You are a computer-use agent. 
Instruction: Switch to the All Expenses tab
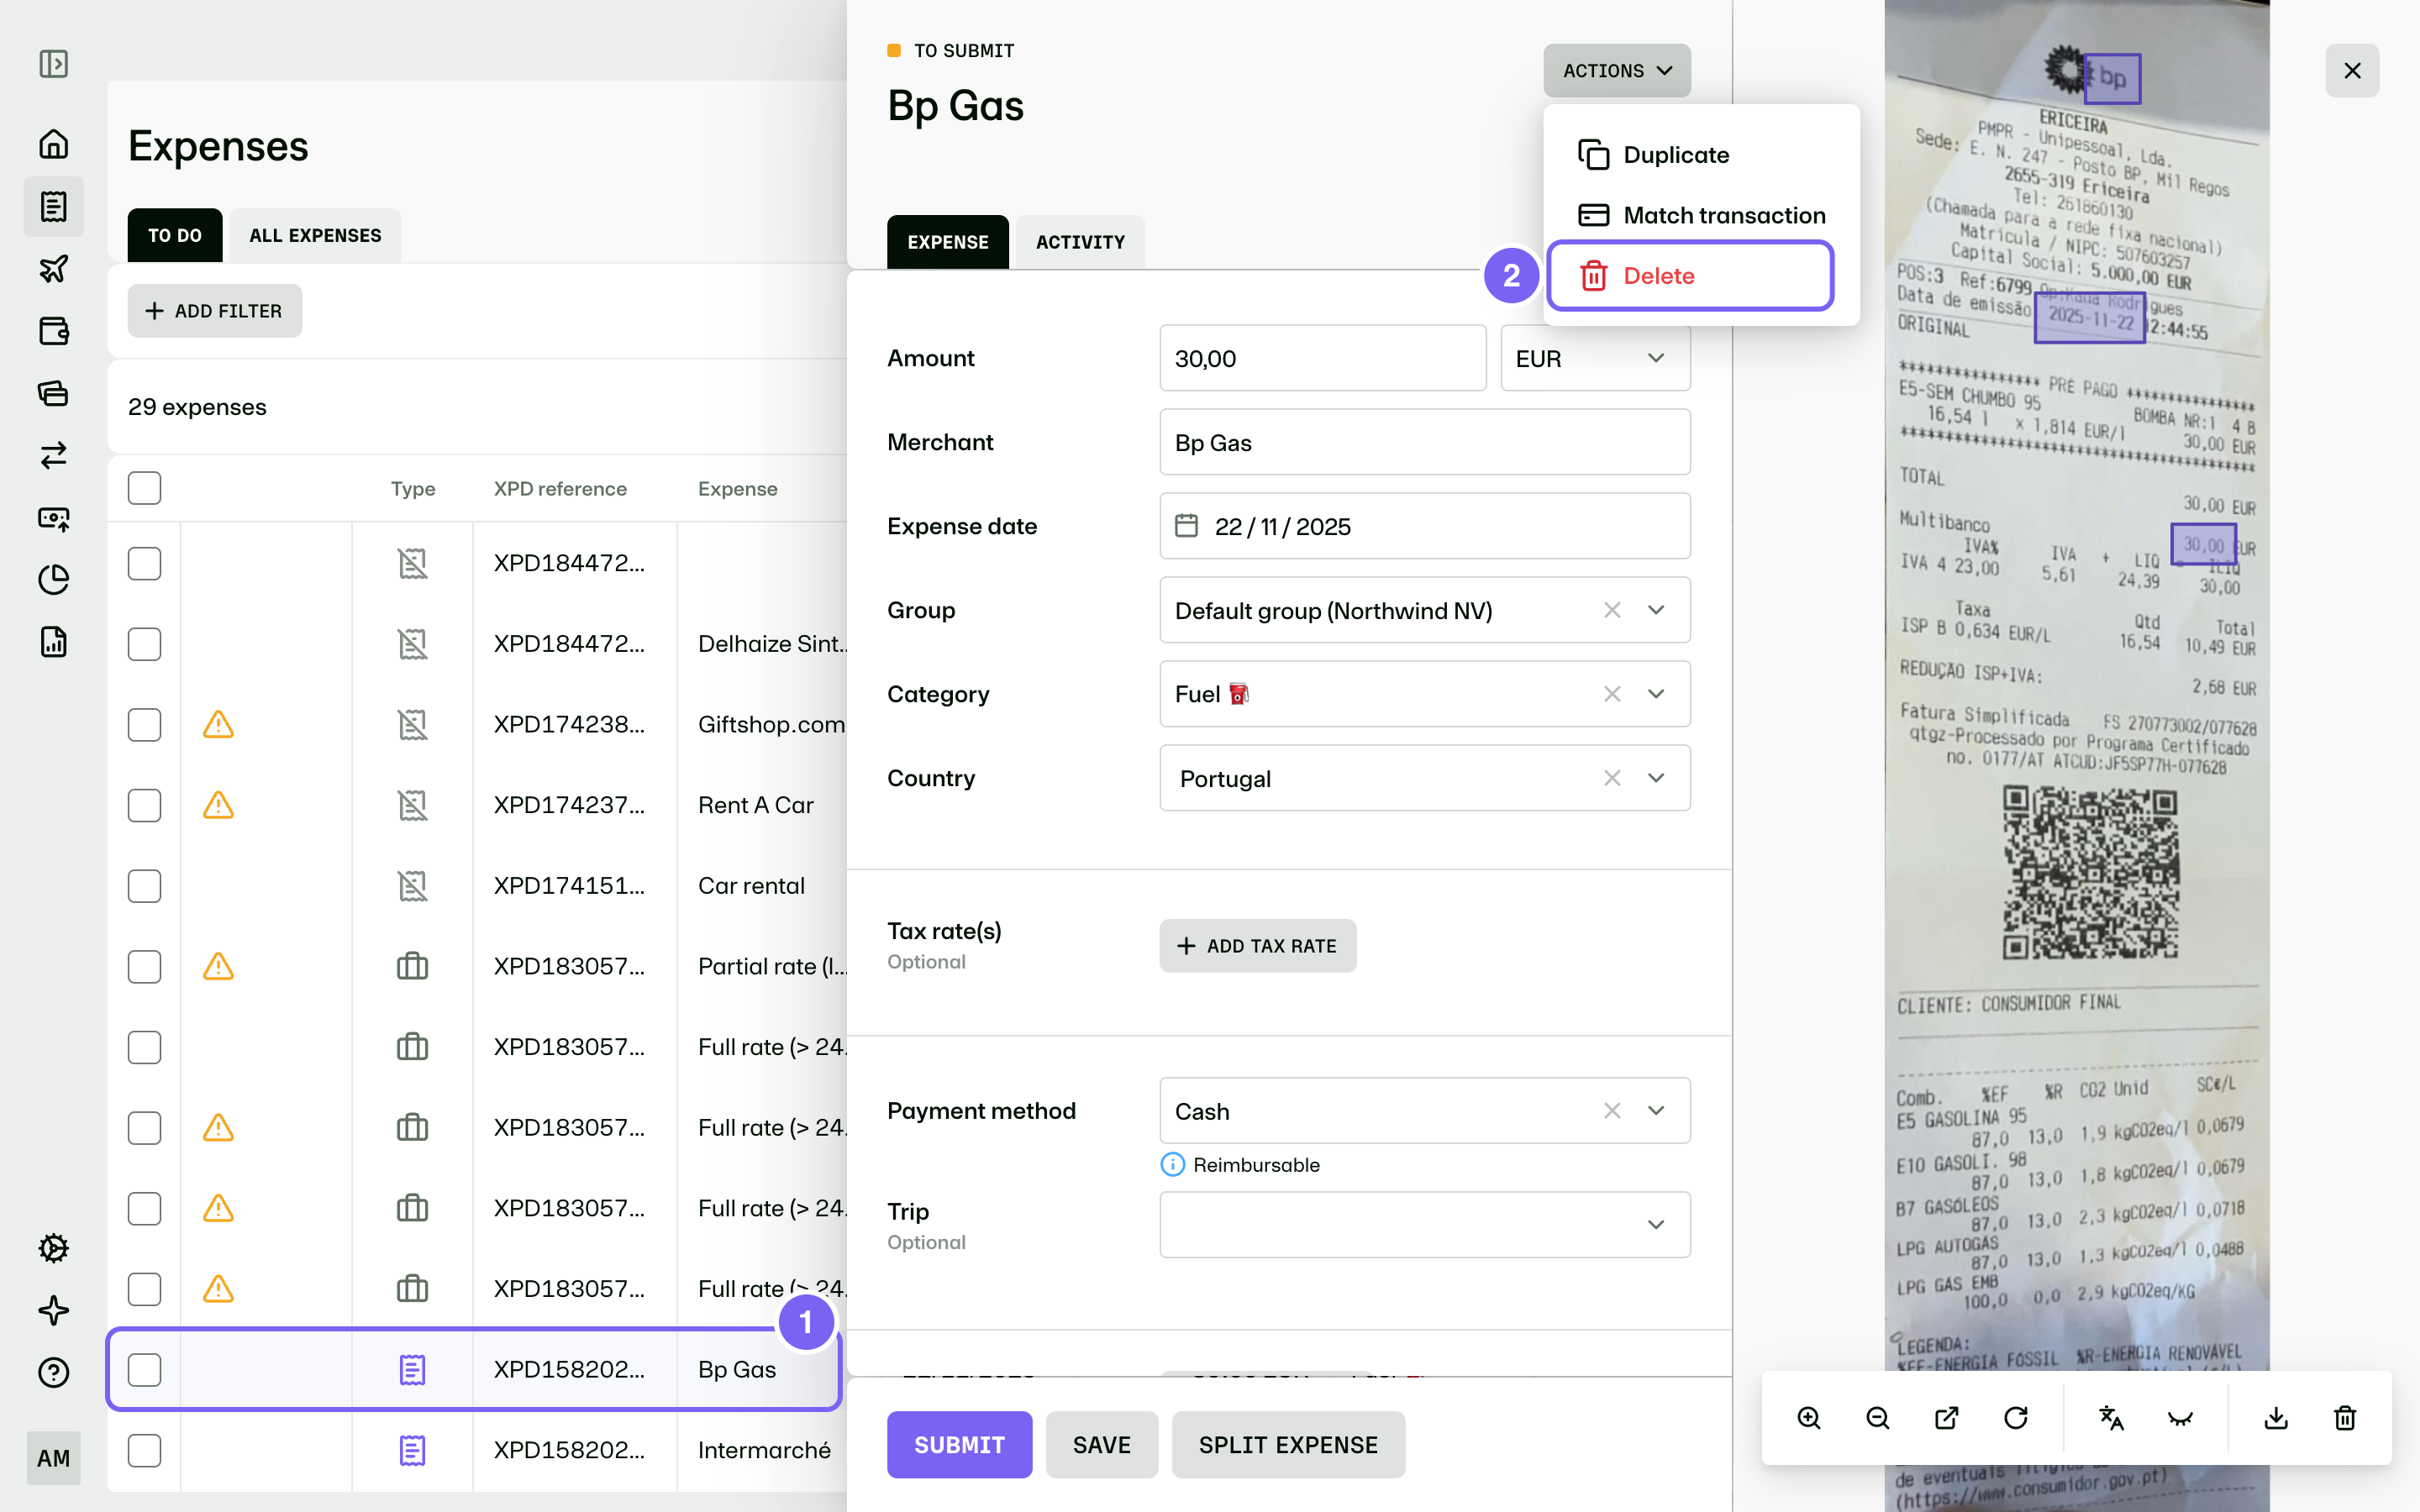(315, 235)
